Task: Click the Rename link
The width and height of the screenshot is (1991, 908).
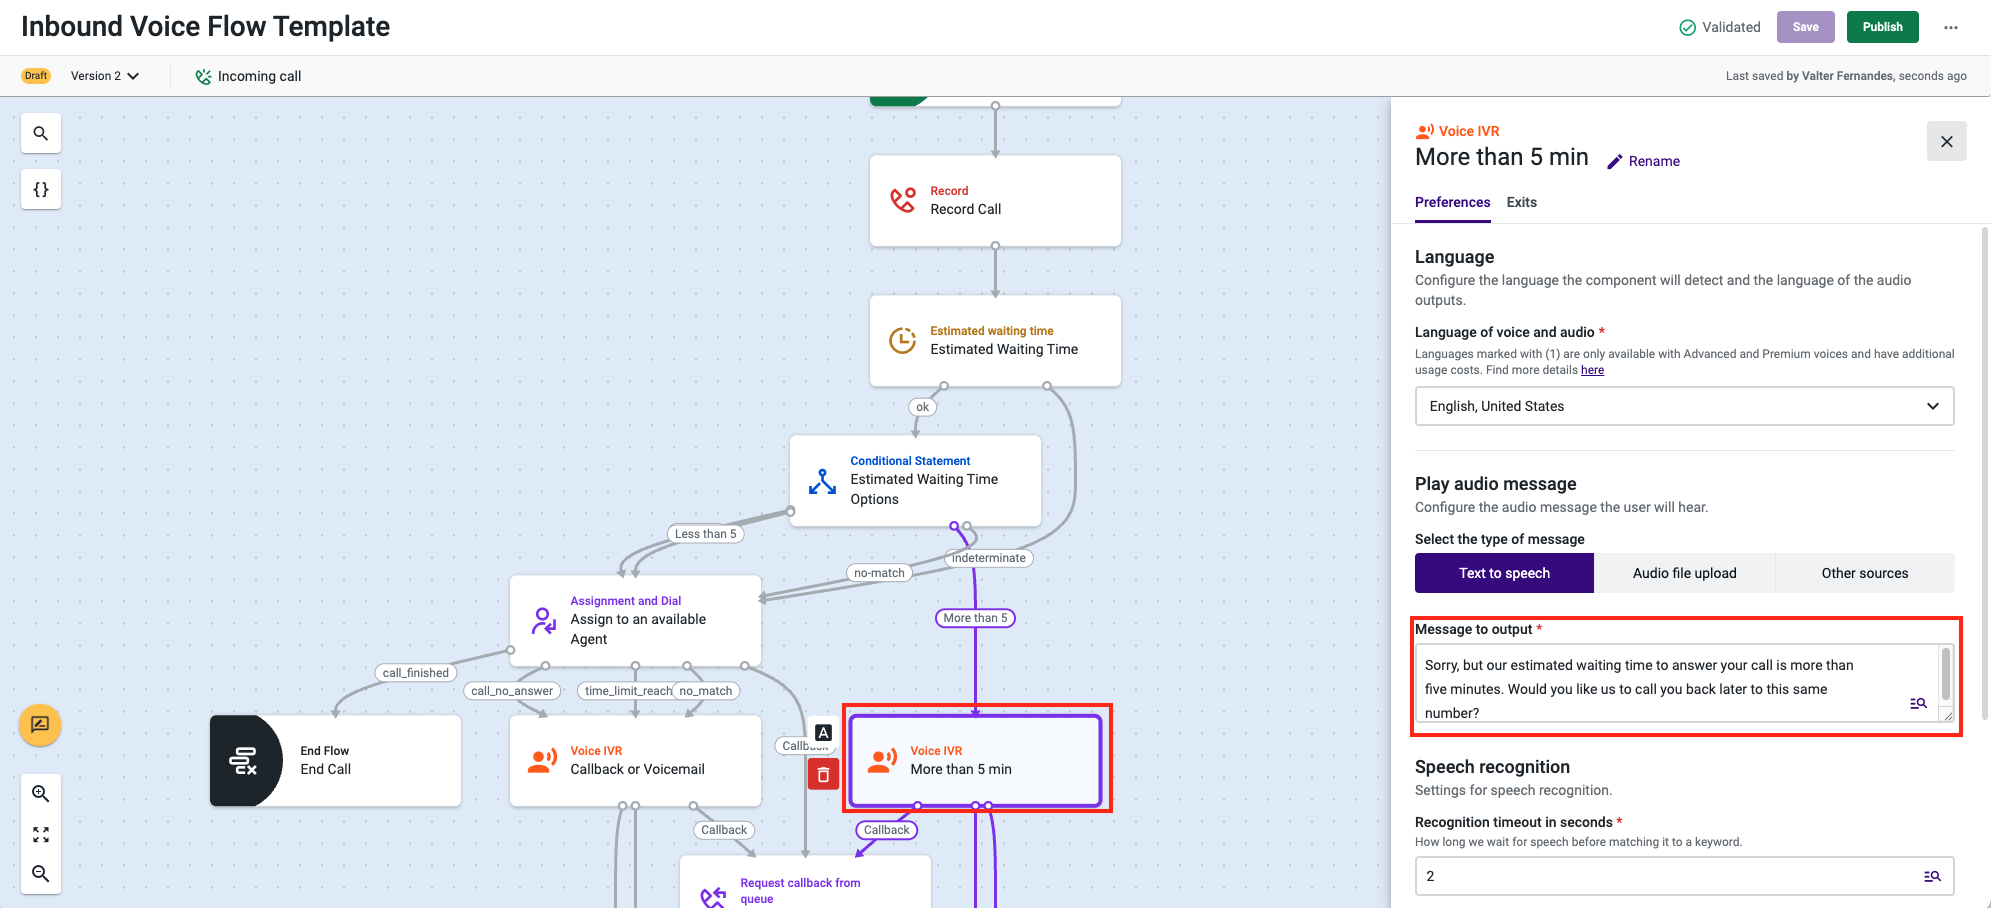Action: [x=1654, y=161]
